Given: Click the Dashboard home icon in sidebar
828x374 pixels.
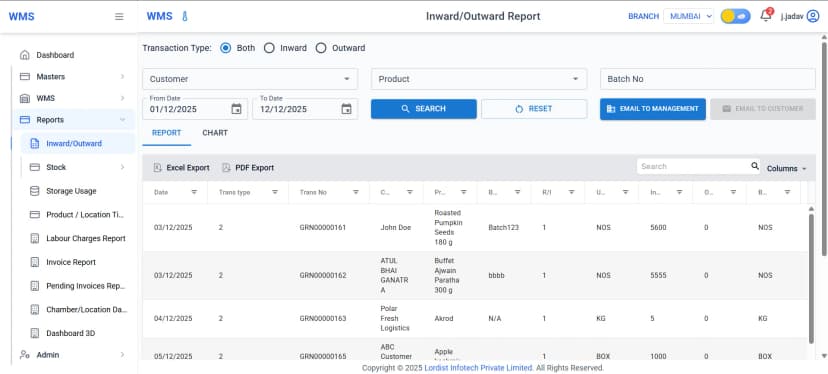Looking at the screenshot, I should pyautogui.click(x=25, y=55).
